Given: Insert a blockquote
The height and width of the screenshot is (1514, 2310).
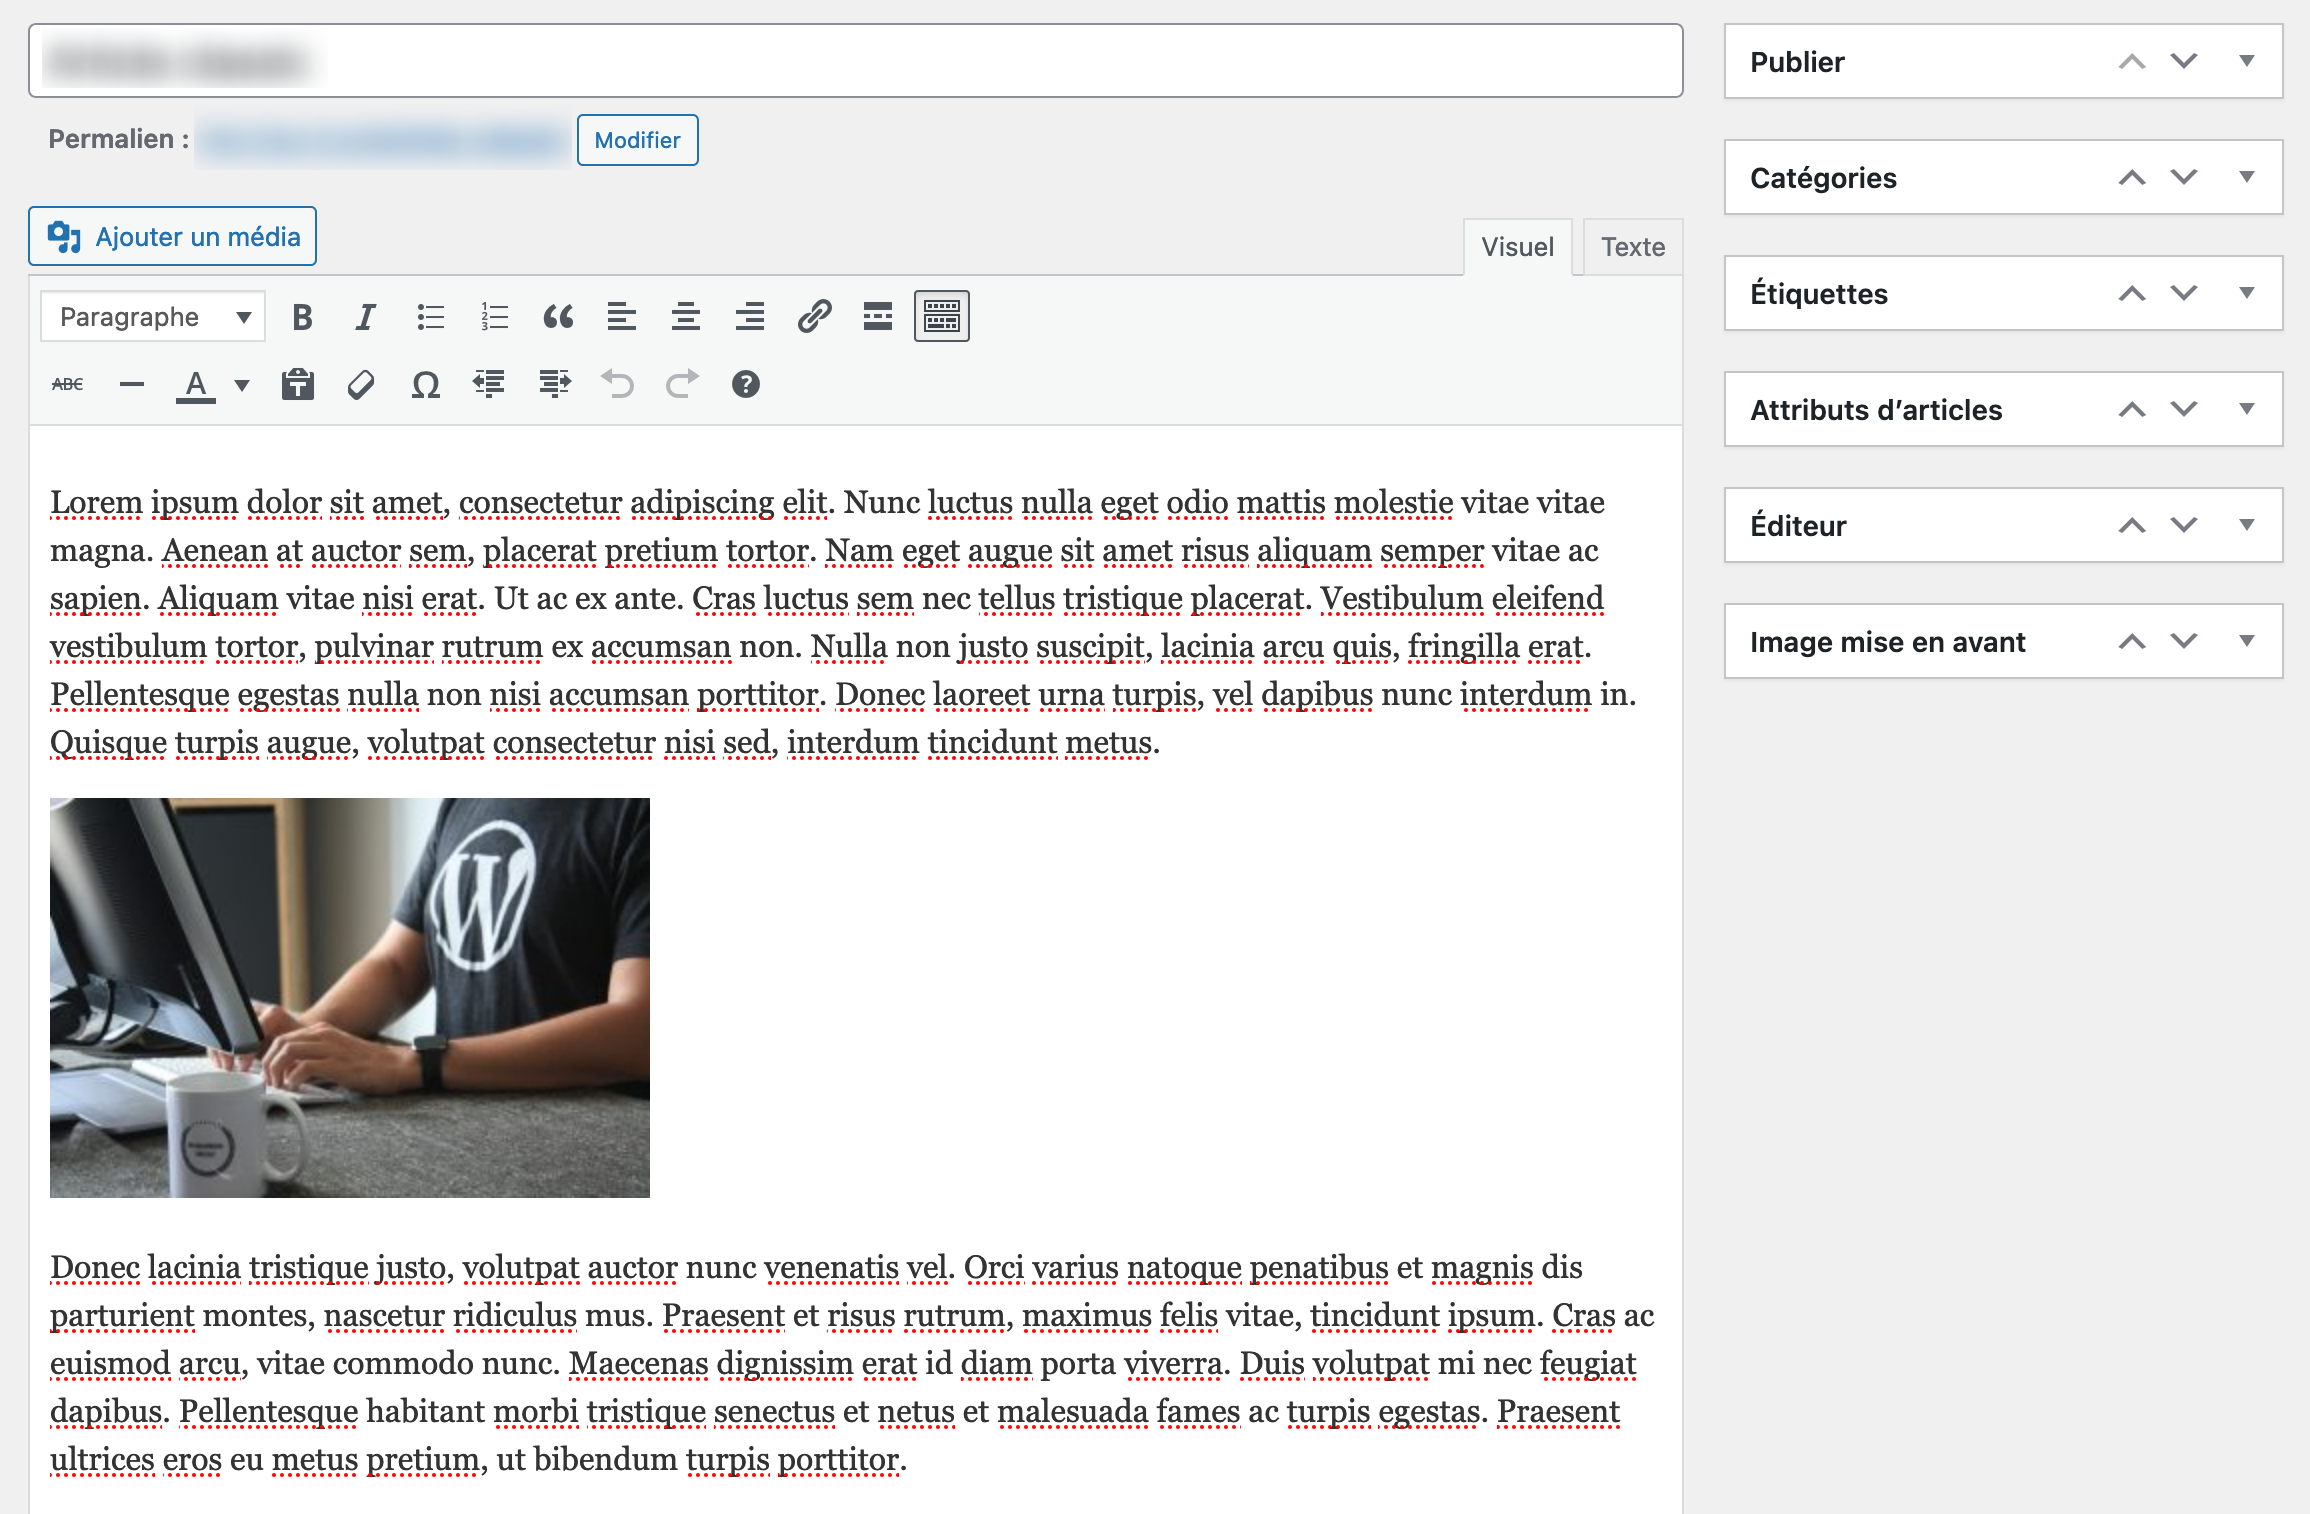Looking at the screenshot, I should (558, 316).
